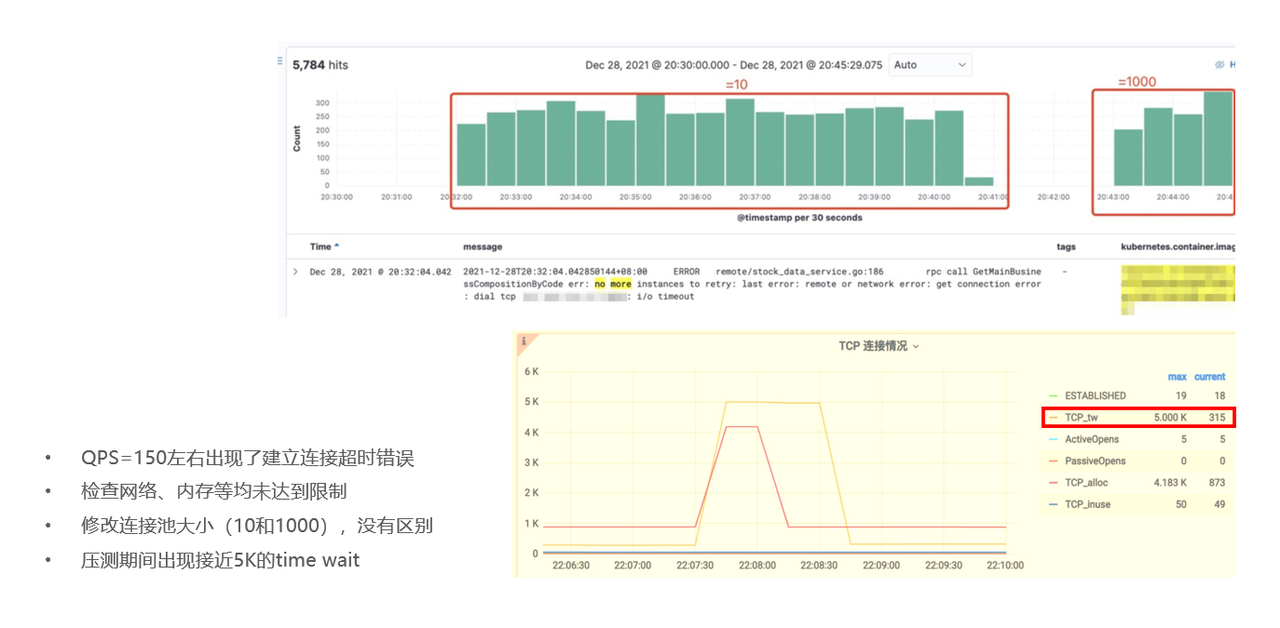The height and width of the screenshot is (628, 1280).
Task: Sort legend by max column
Action: click(x=1177, y=377)
